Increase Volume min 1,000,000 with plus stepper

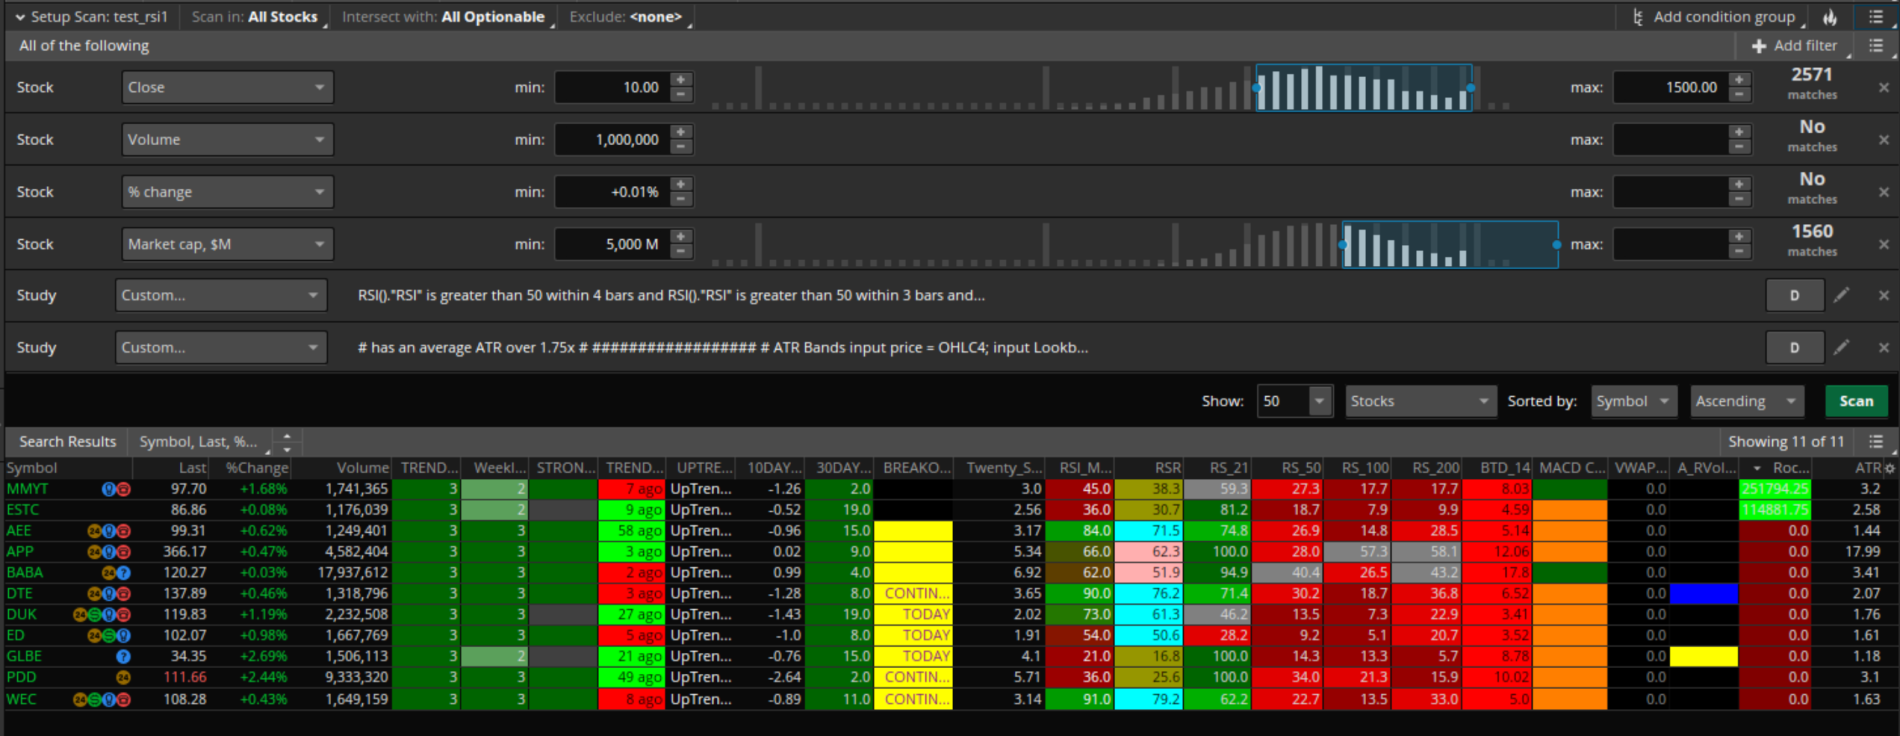tap(681, 132)
